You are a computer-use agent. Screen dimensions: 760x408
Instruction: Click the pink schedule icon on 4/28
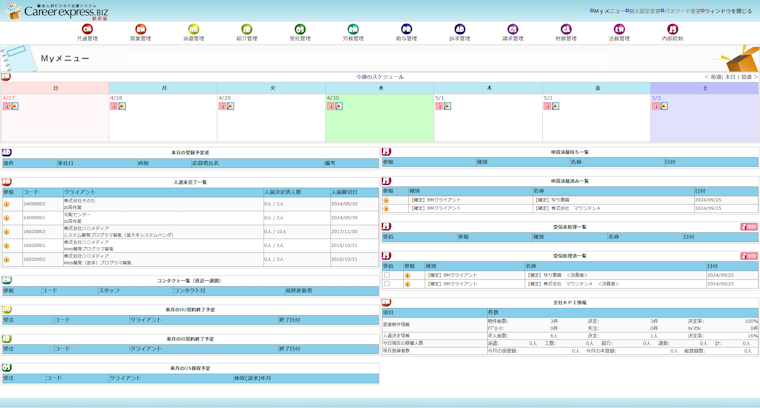pos(114,106)
